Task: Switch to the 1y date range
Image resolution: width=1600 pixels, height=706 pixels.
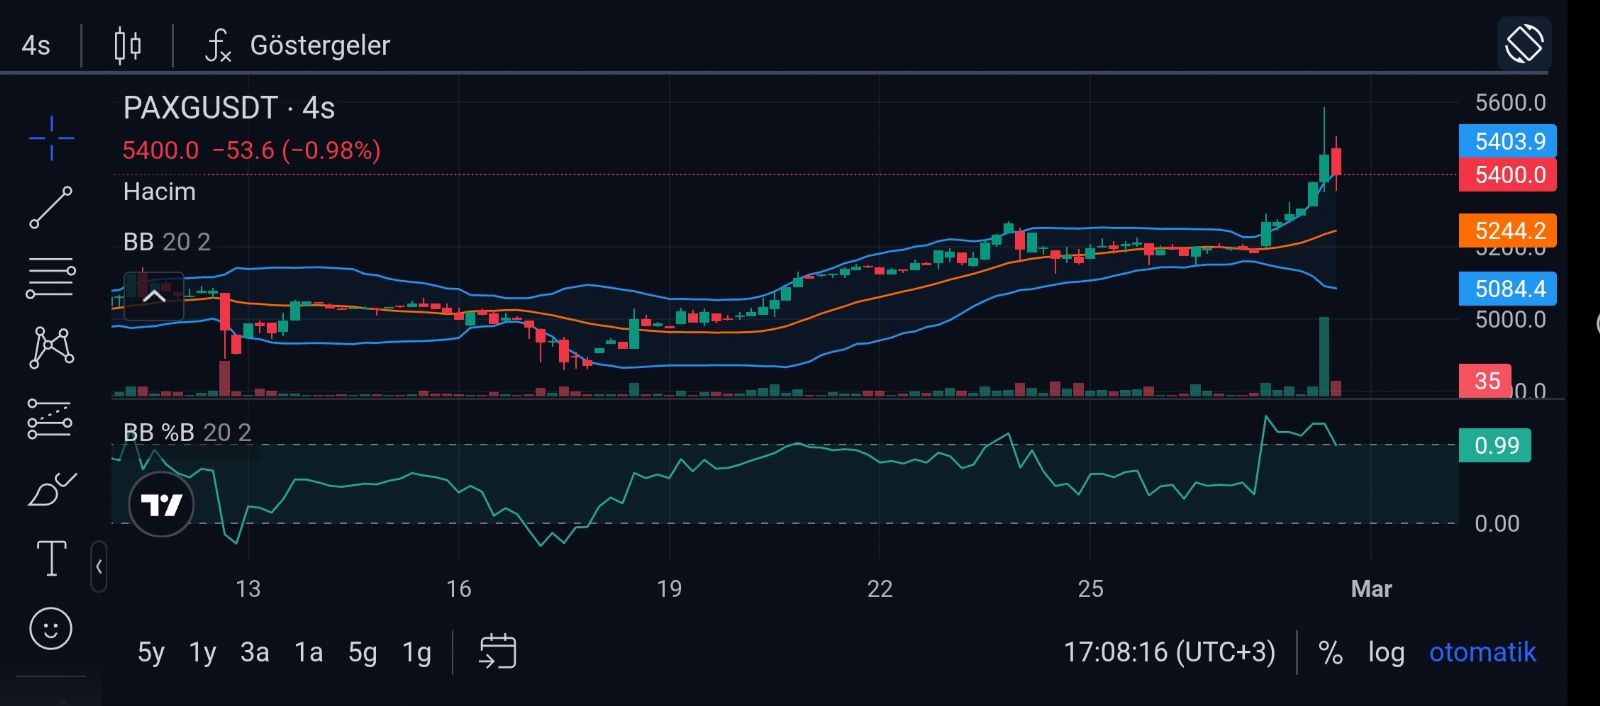Action: point(203,653)
